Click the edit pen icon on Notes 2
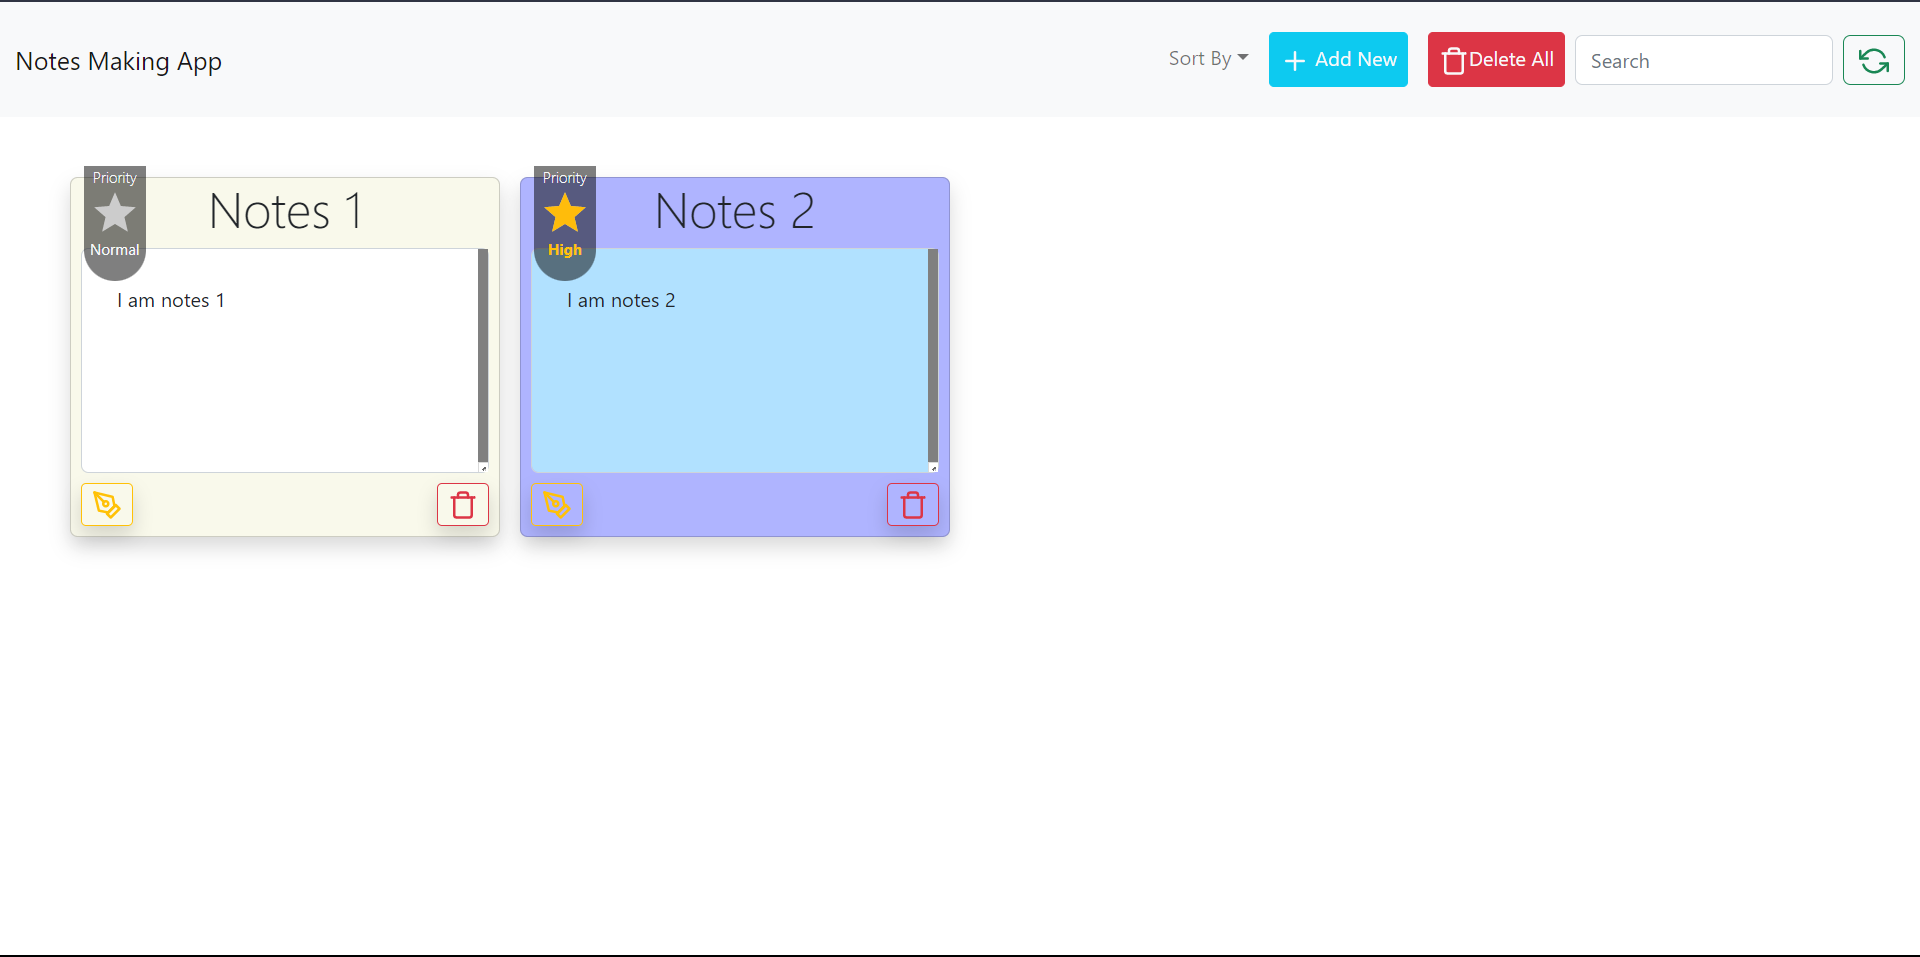The height and width of the screenshot is (957, 1920). point(557,505)
